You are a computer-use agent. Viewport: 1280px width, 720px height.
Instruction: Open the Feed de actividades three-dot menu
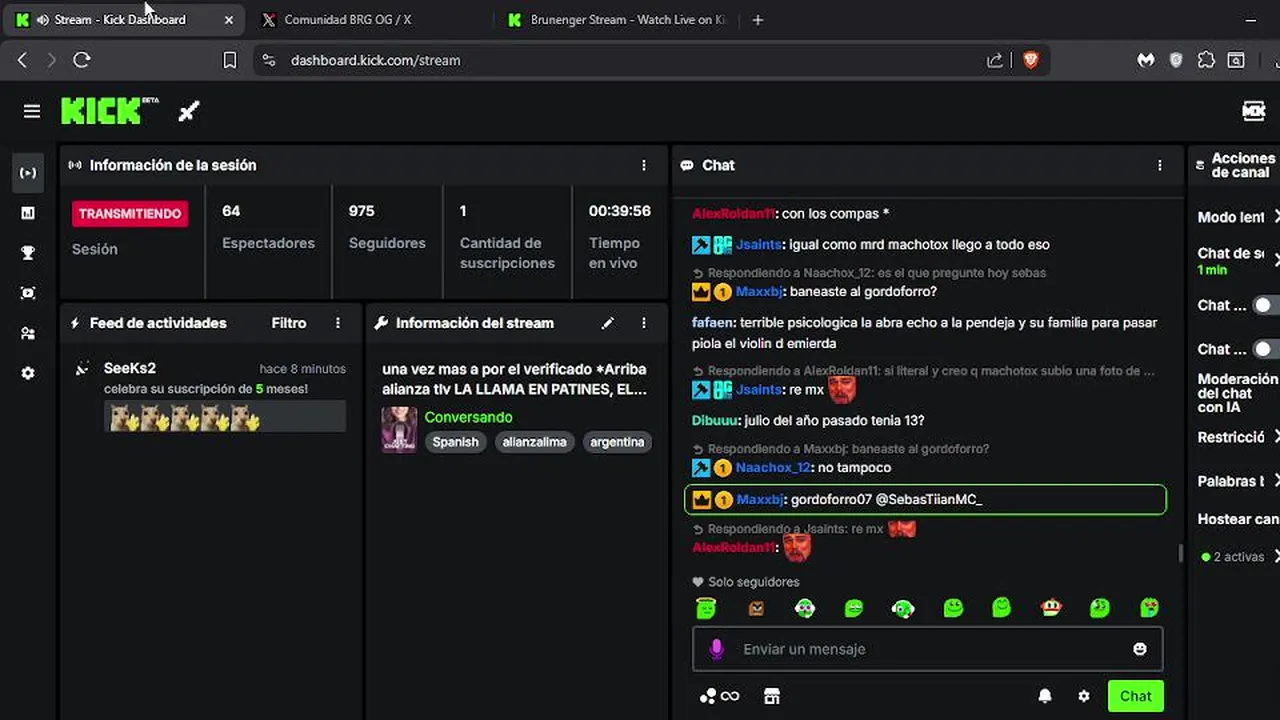coord(338,323)
